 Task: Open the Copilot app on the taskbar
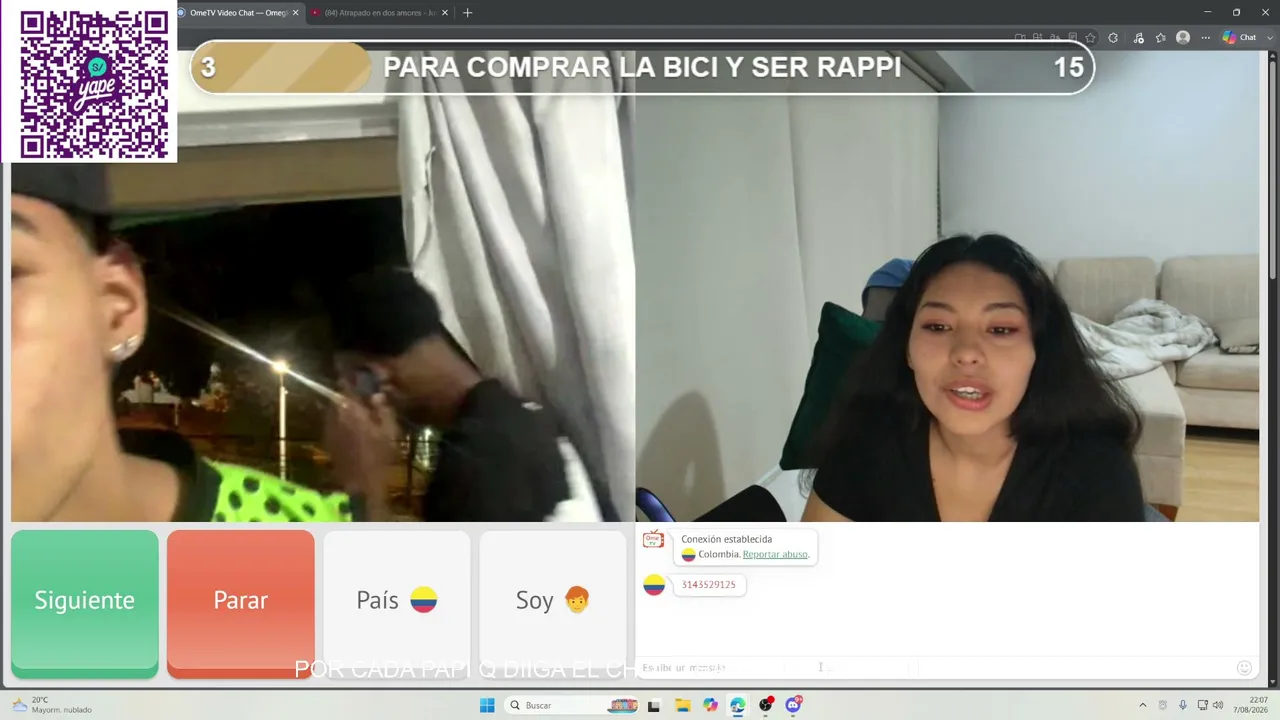click(x=710, y=705)
